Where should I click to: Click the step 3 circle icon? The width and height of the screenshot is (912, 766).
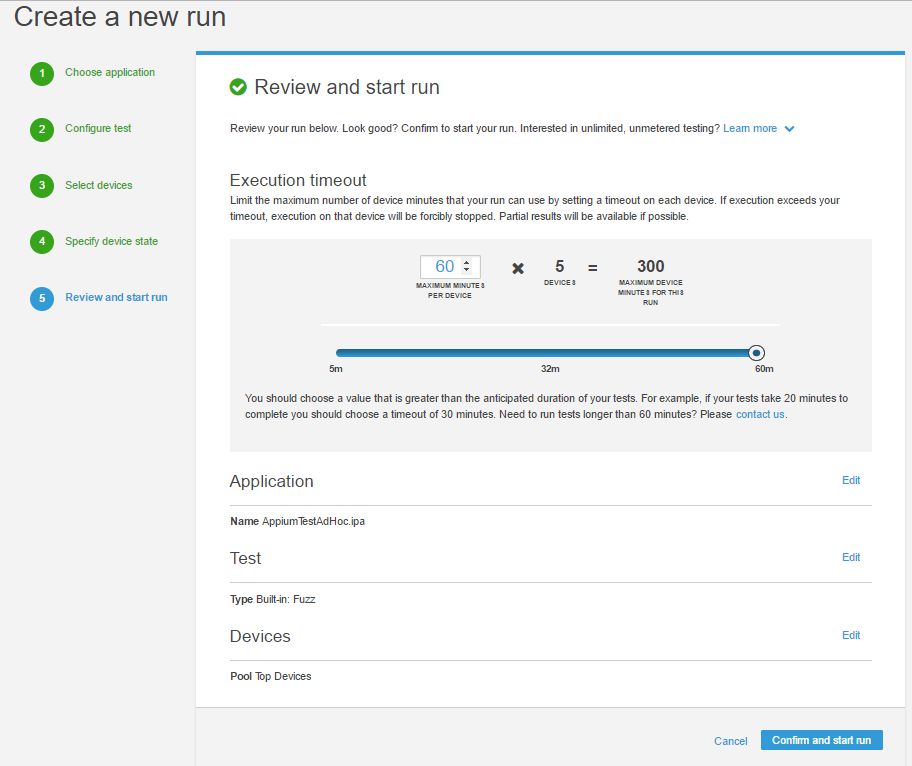pyautogui.click(x=41, y=186)
